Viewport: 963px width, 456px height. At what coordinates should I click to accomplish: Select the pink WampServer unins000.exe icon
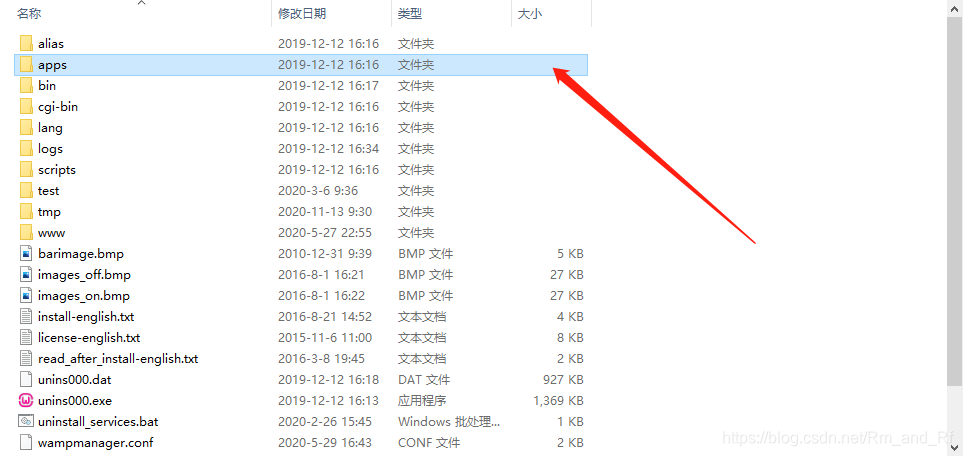26,401
